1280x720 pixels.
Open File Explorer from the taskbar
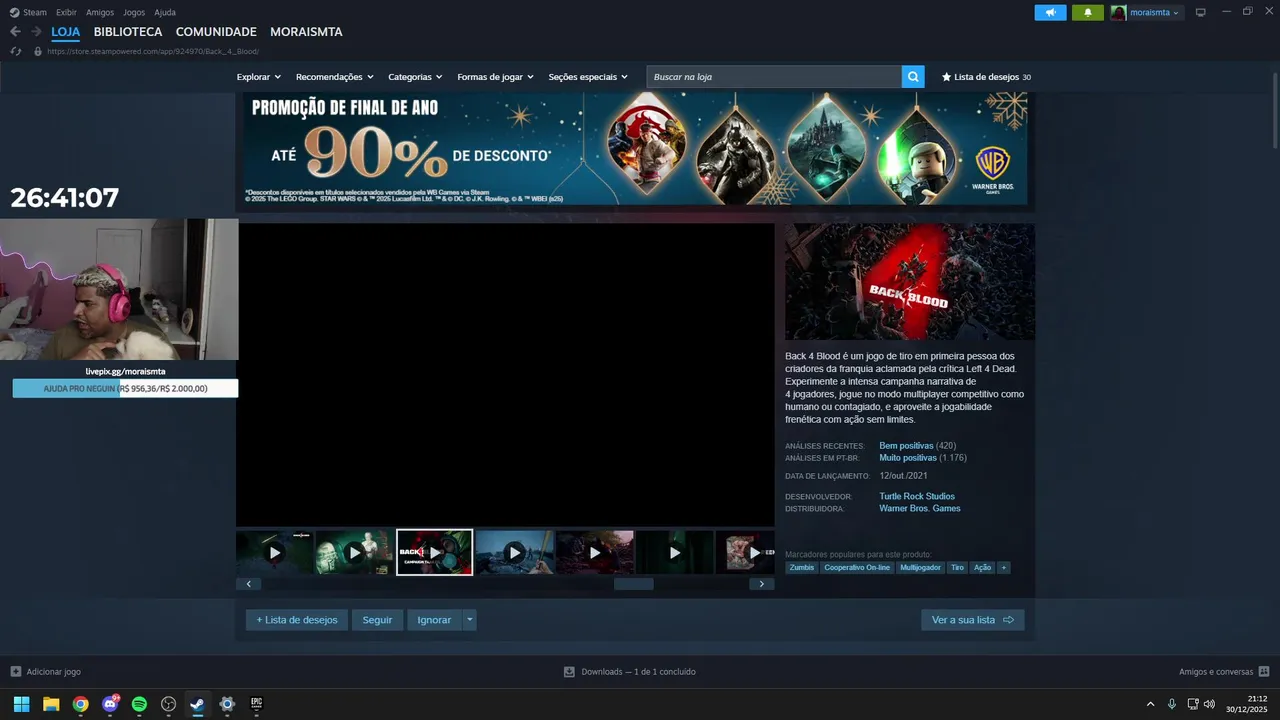[x=51, y=704]
